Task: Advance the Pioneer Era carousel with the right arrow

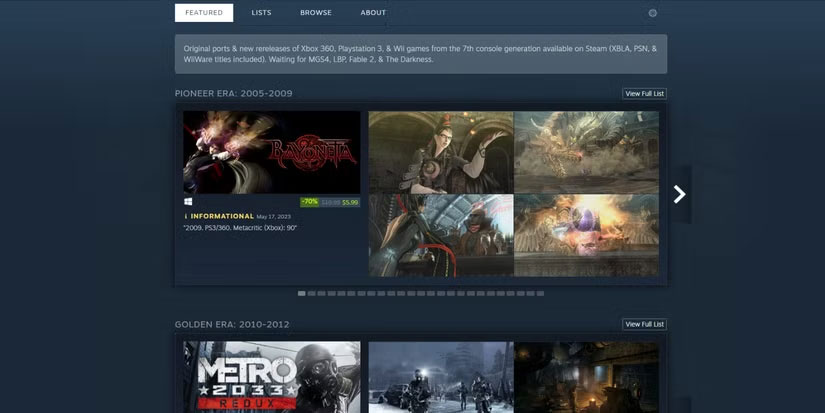Action: coord(680,194)
